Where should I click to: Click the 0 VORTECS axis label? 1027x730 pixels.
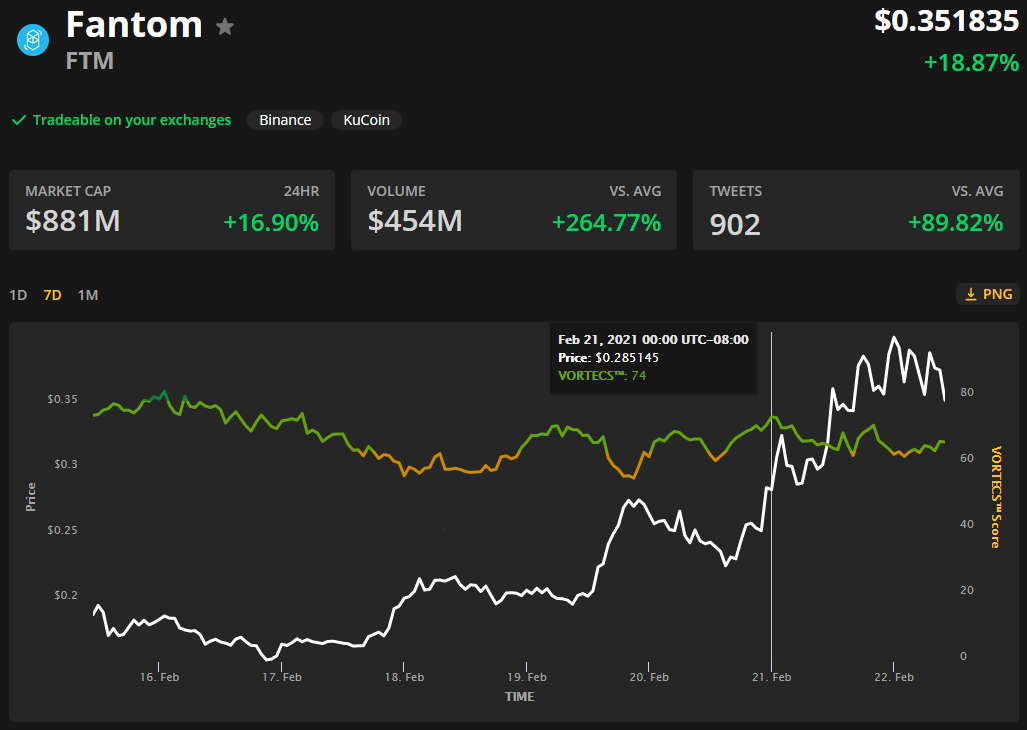[963, 656]
